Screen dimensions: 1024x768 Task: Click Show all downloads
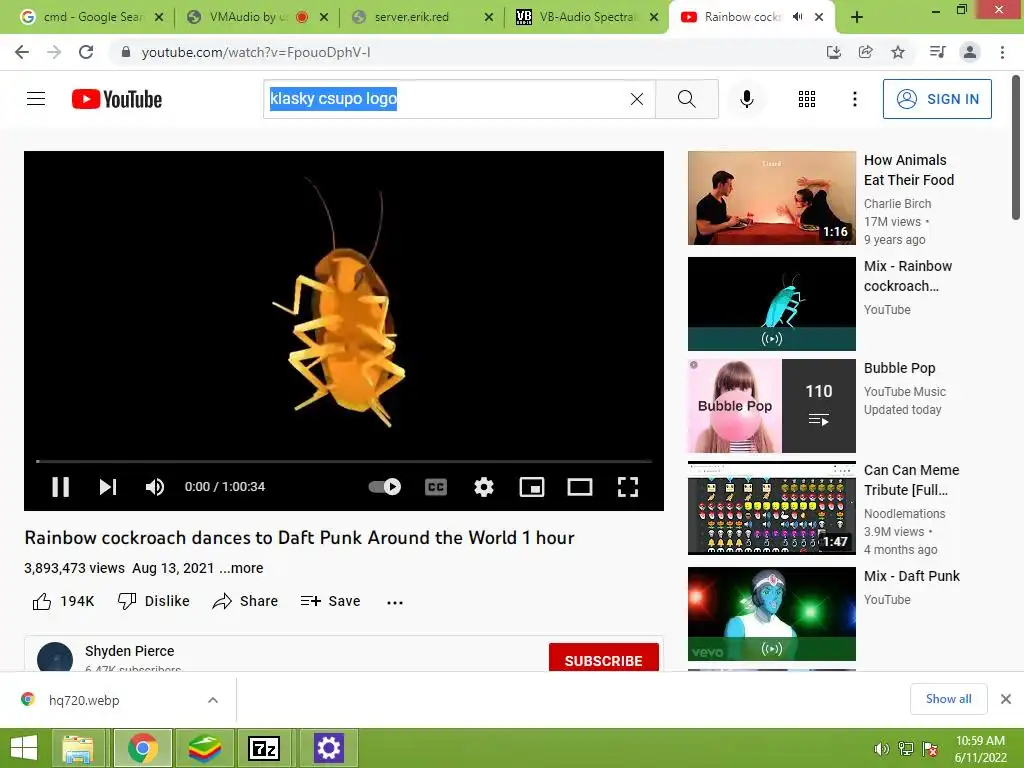[948, 699]
